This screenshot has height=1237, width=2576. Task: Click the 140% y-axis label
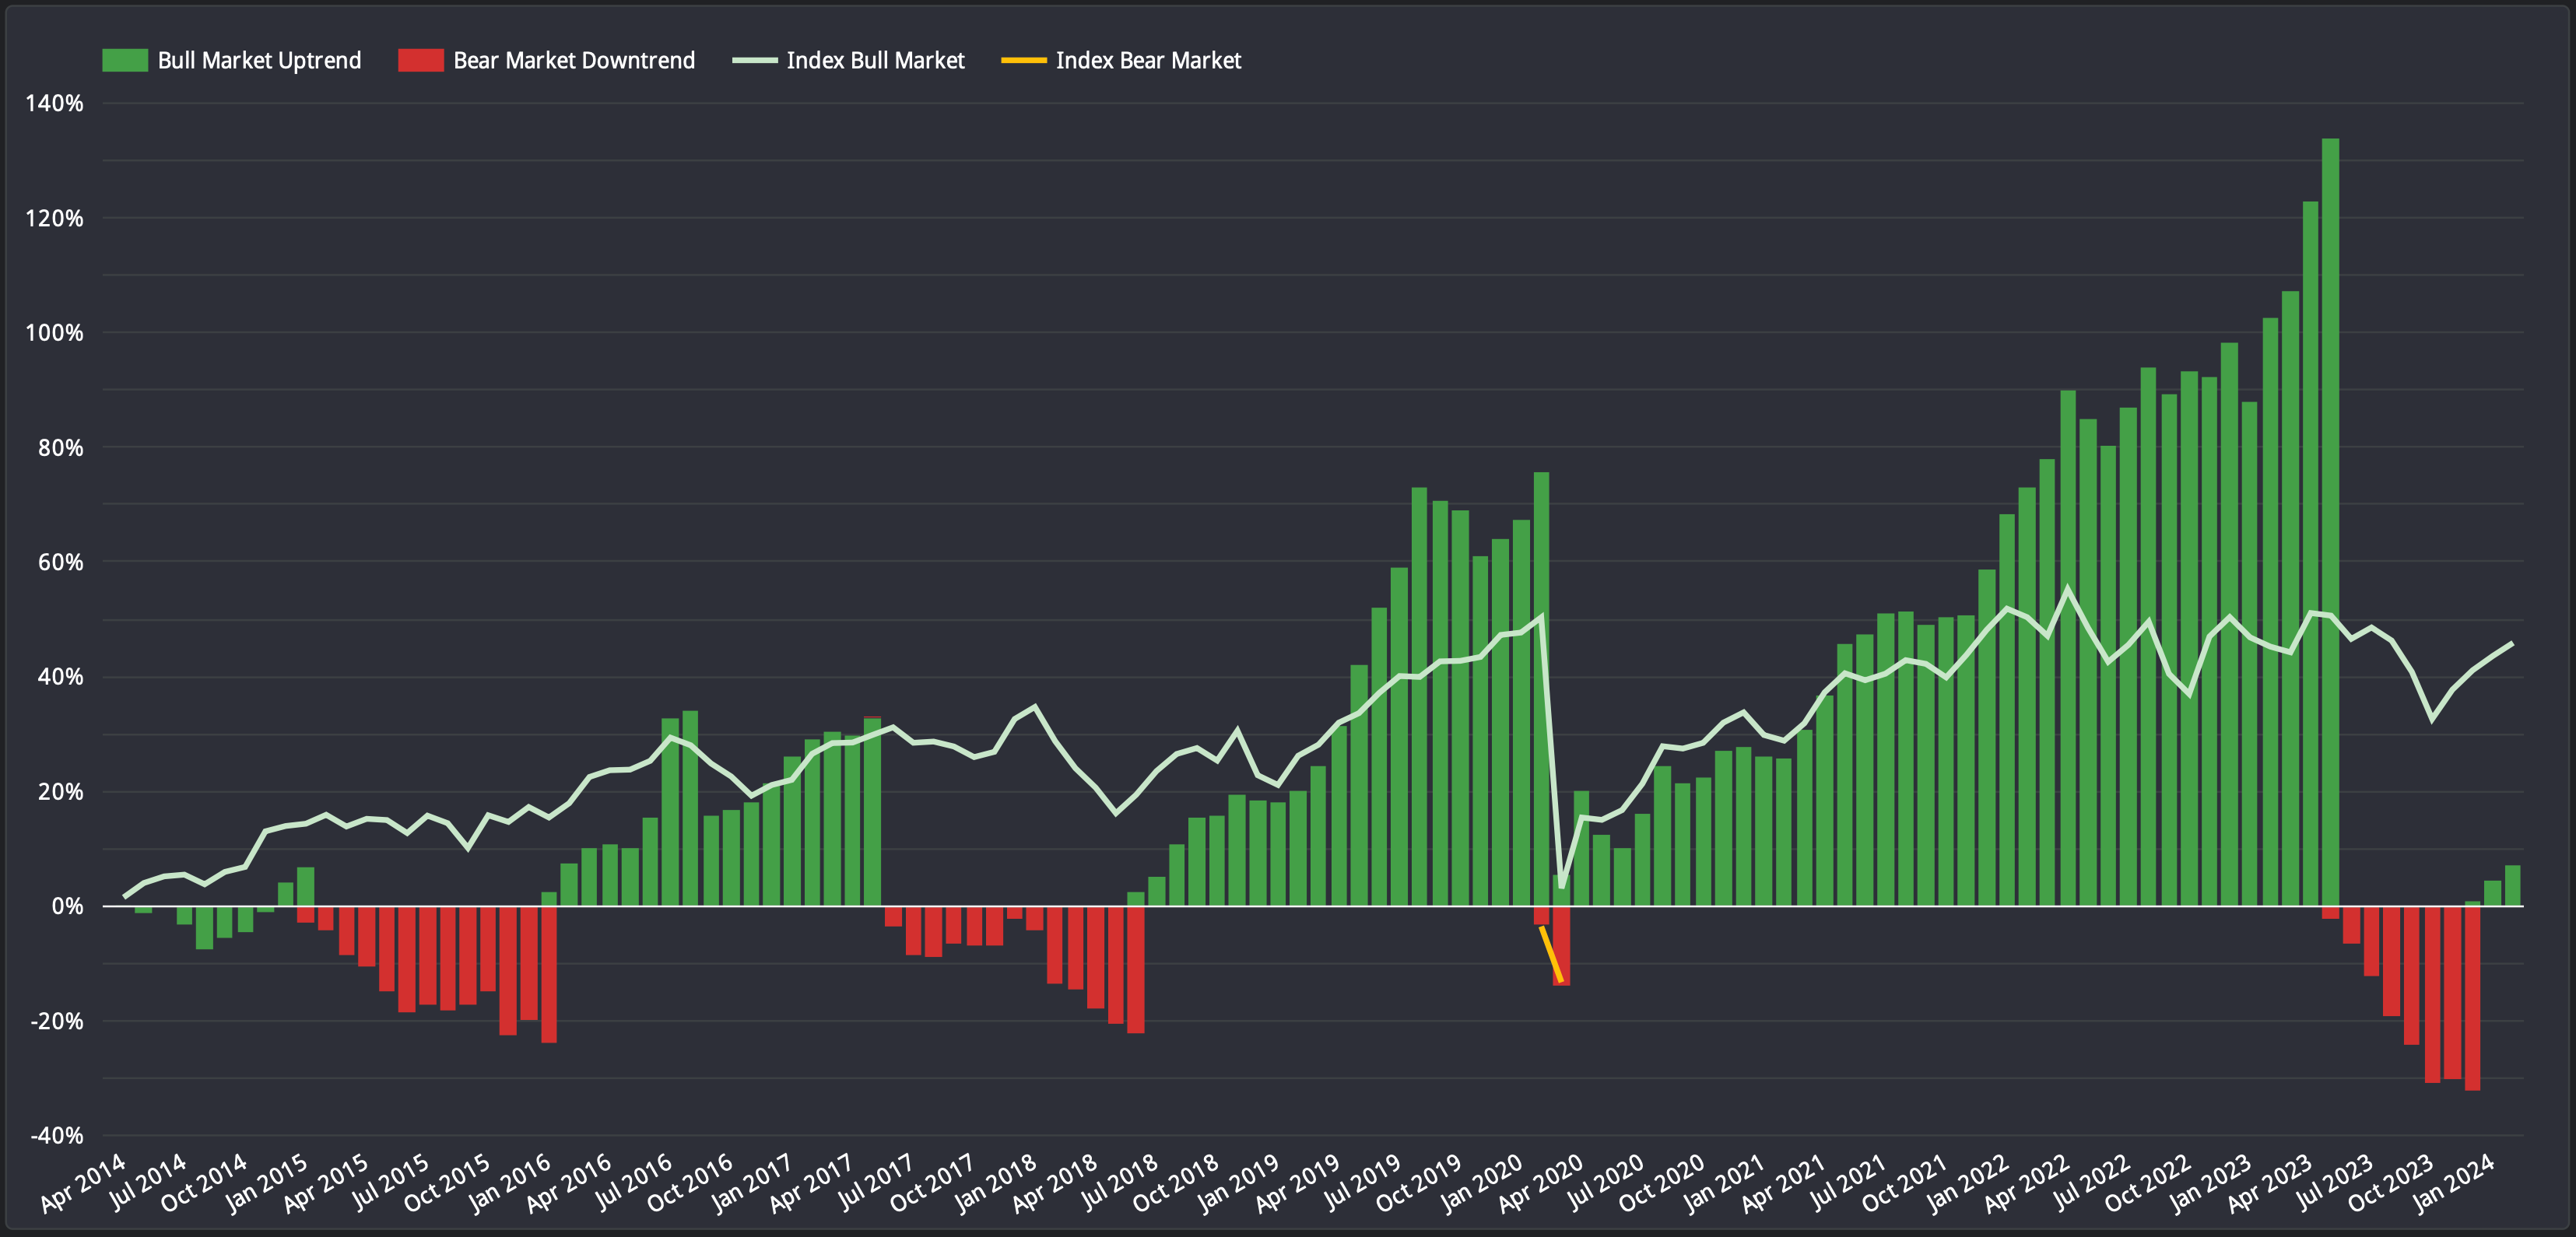coord(55,103)
